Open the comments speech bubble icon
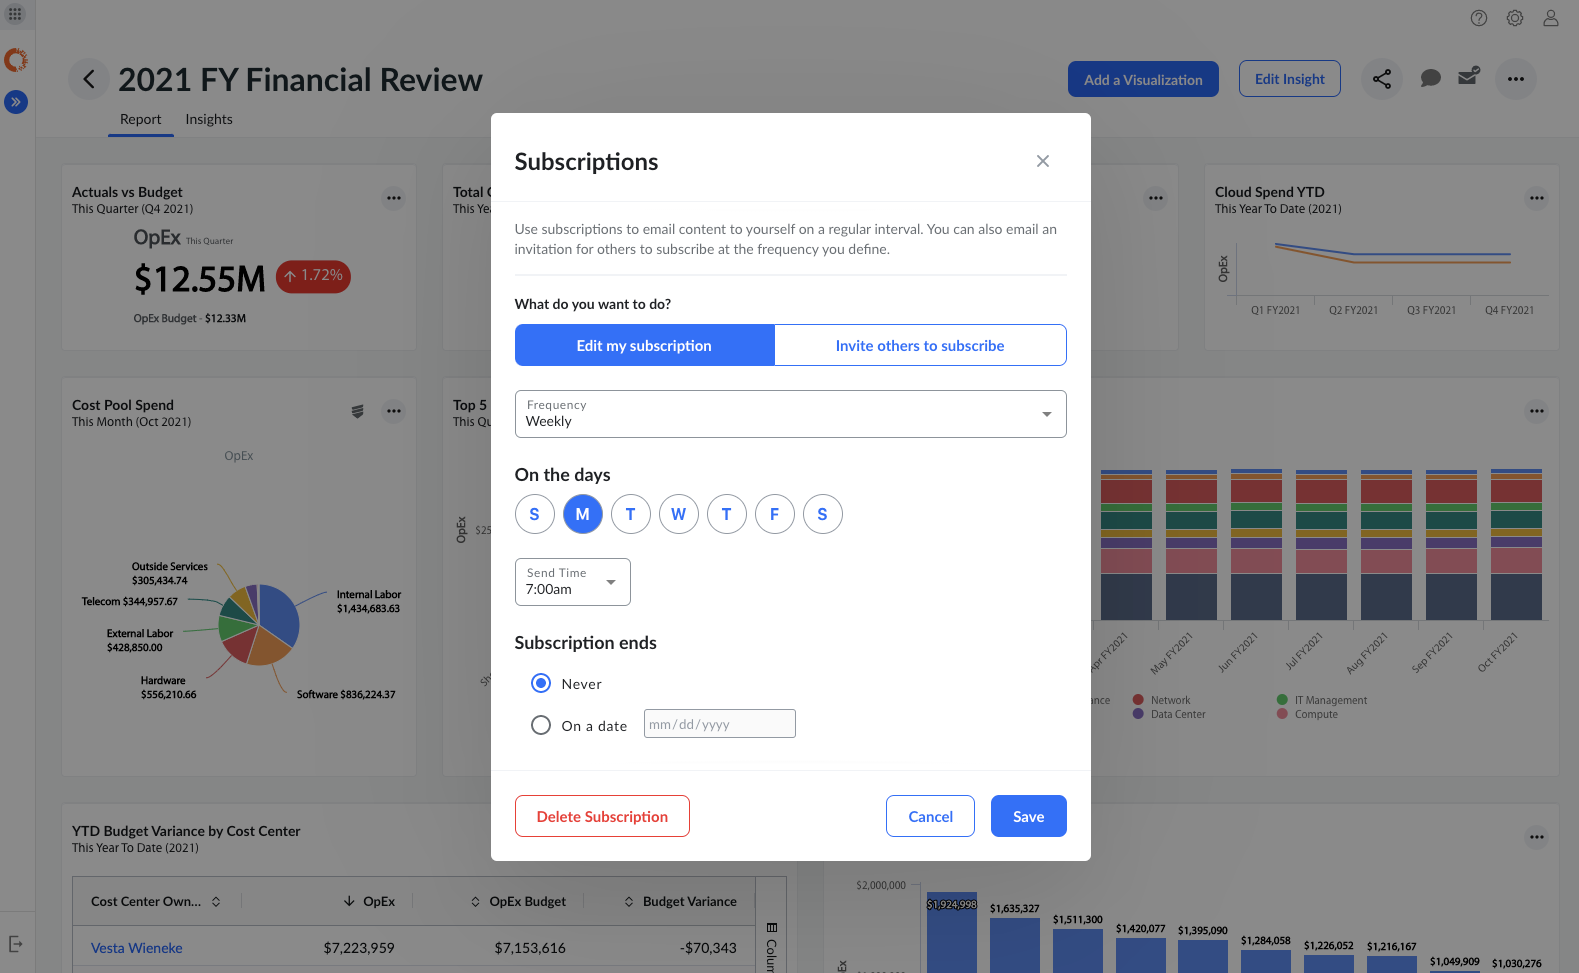This screenshot has height=973, width=1579. click(x=1430, y=78)
